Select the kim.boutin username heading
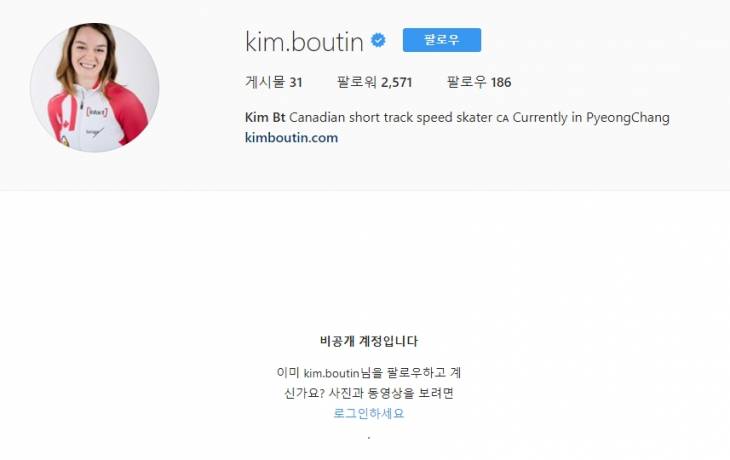This screenshot has width=730, height=460. coord(304,42)
